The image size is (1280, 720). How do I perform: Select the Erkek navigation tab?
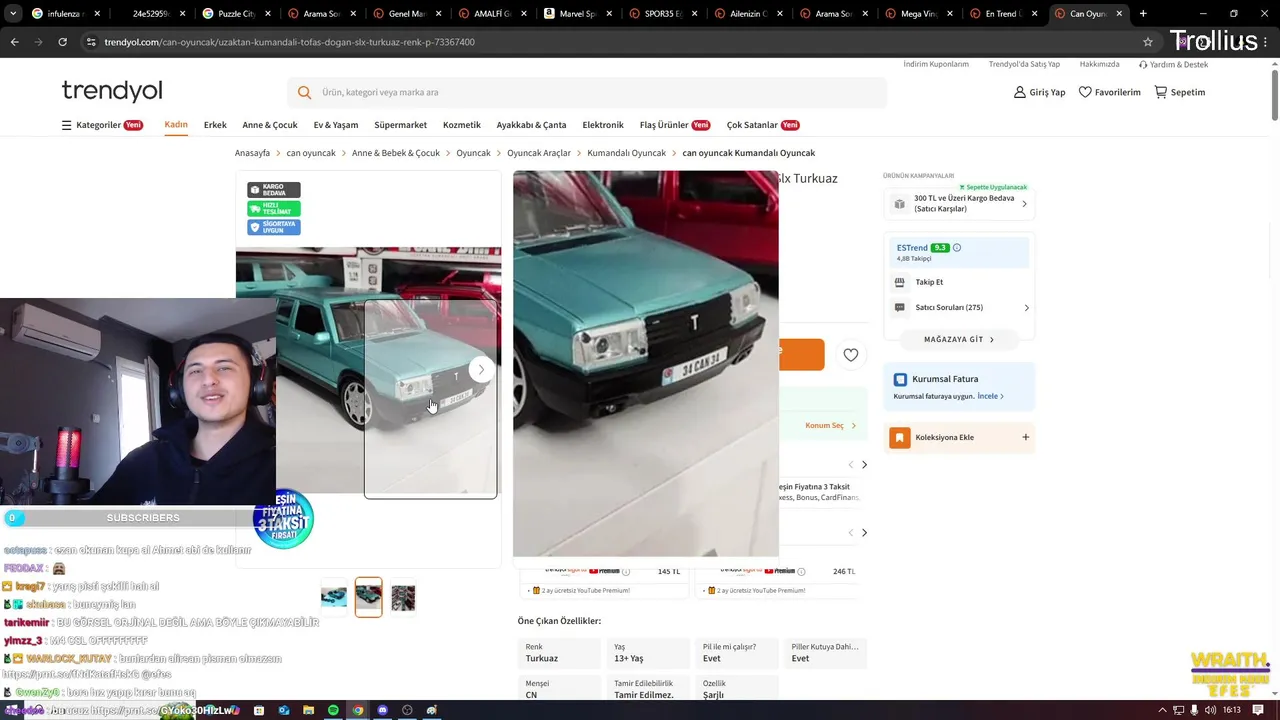[x=215, y=125]
